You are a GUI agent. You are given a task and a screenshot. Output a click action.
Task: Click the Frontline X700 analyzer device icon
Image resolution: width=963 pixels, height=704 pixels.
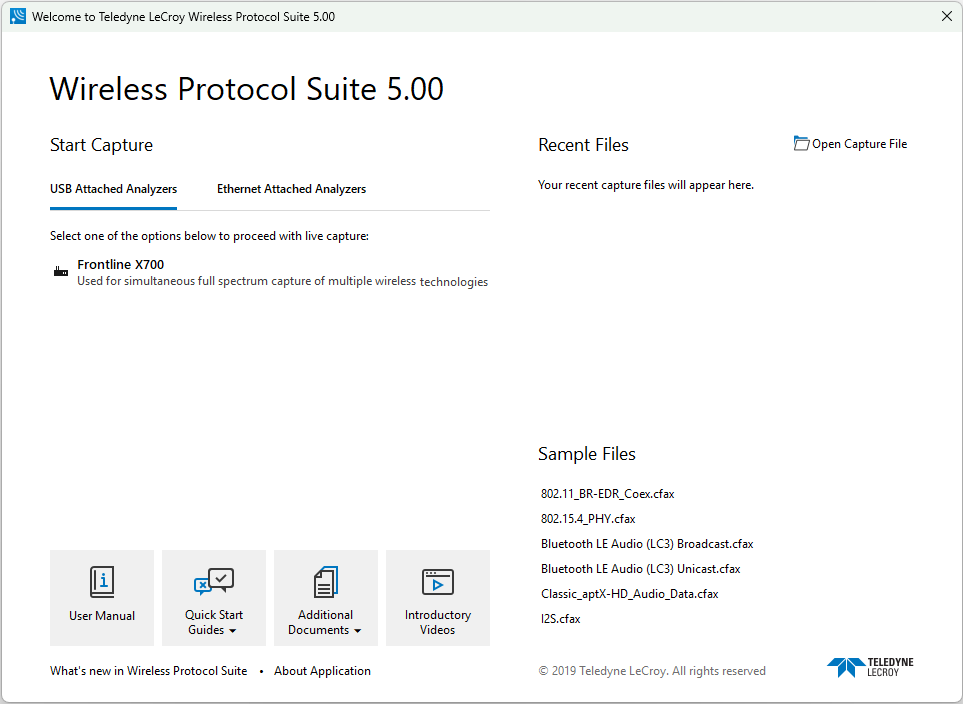pos(61,272)
